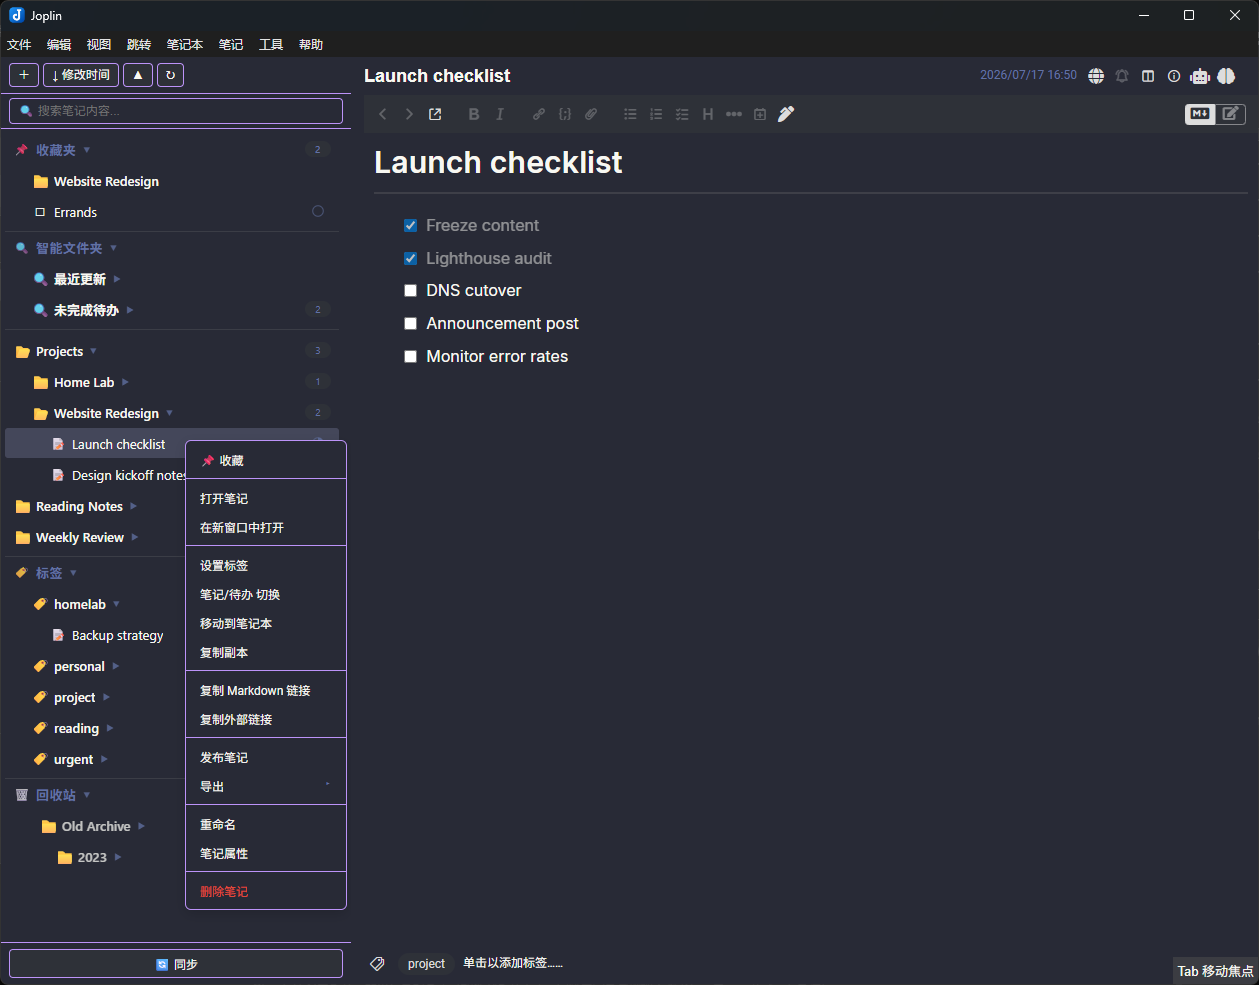Reverse sort order with the up-arrow button
This screenshot has width=1259, height=985.
pyautogui.click(x=138, y=75)
